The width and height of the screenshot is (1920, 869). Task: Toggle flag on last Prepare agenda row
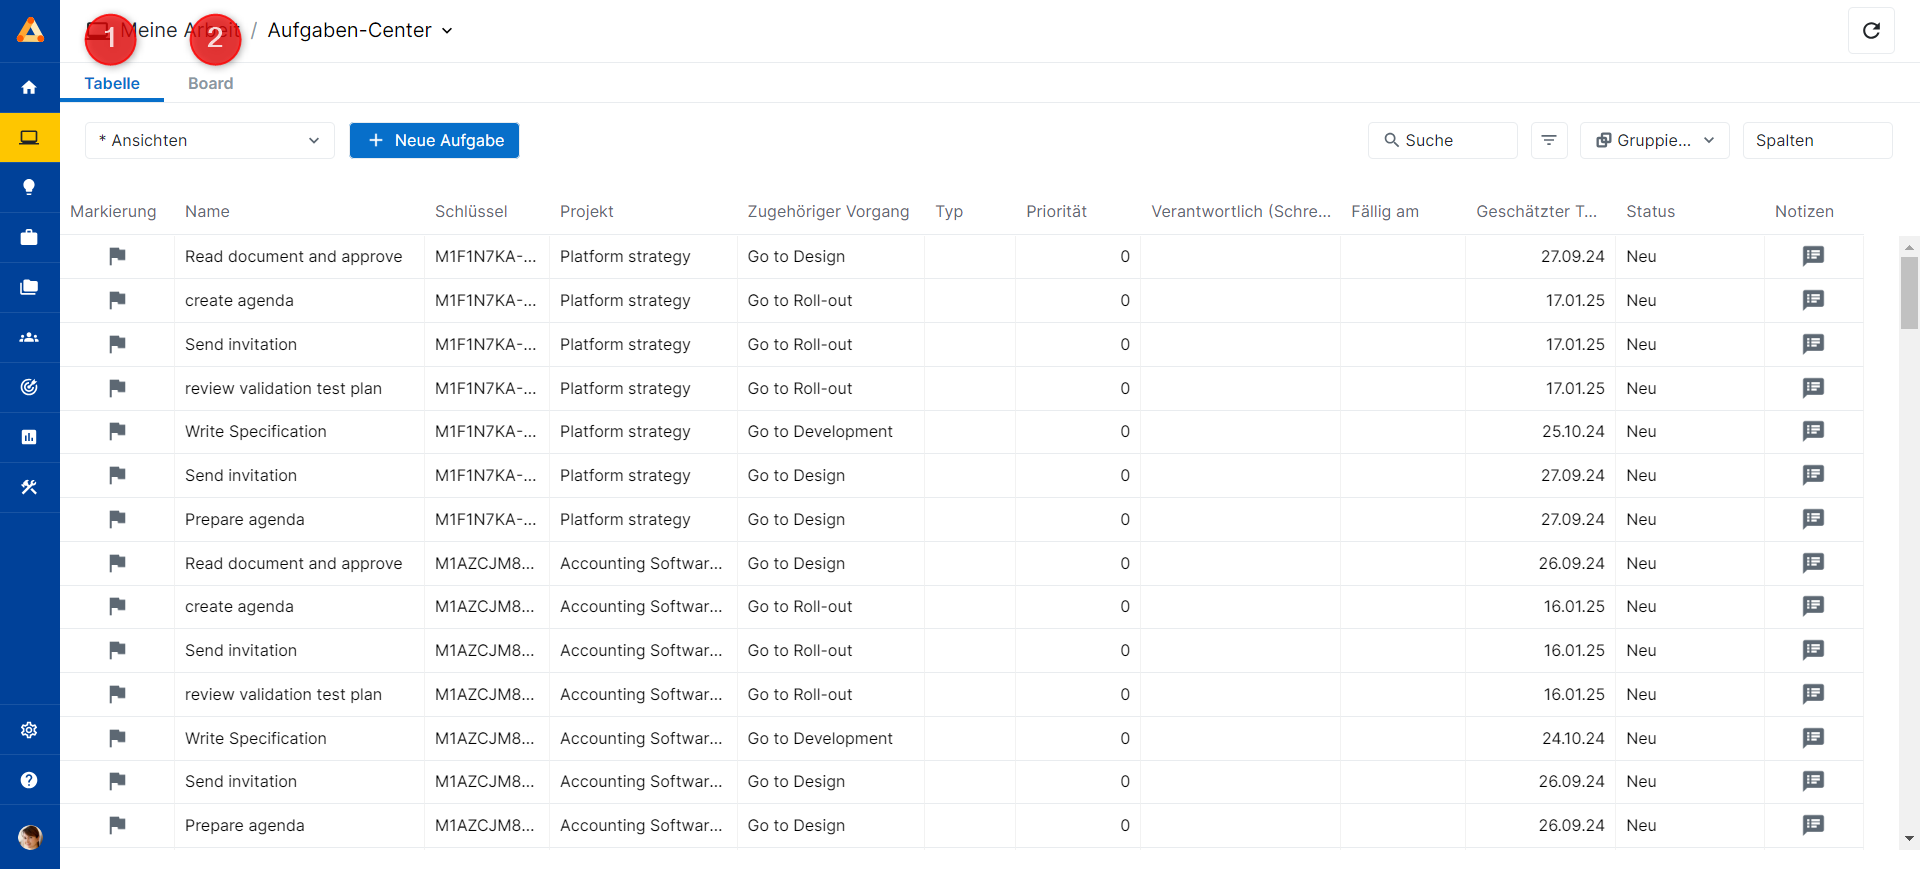[117, 825]
